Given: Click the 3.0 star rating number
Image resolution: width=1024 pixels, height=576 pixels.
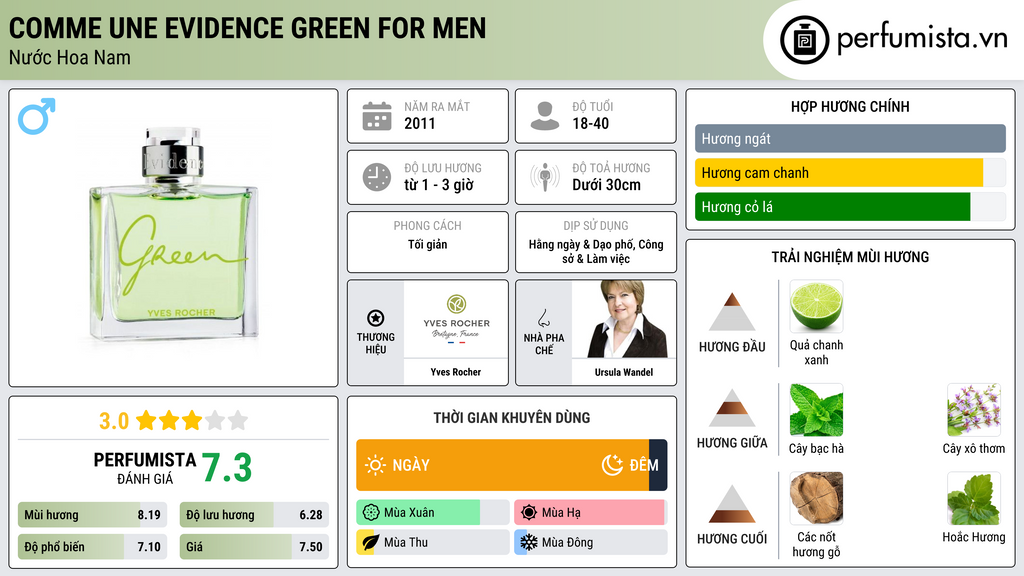Looking at the screenshot, I should point(114,421).
